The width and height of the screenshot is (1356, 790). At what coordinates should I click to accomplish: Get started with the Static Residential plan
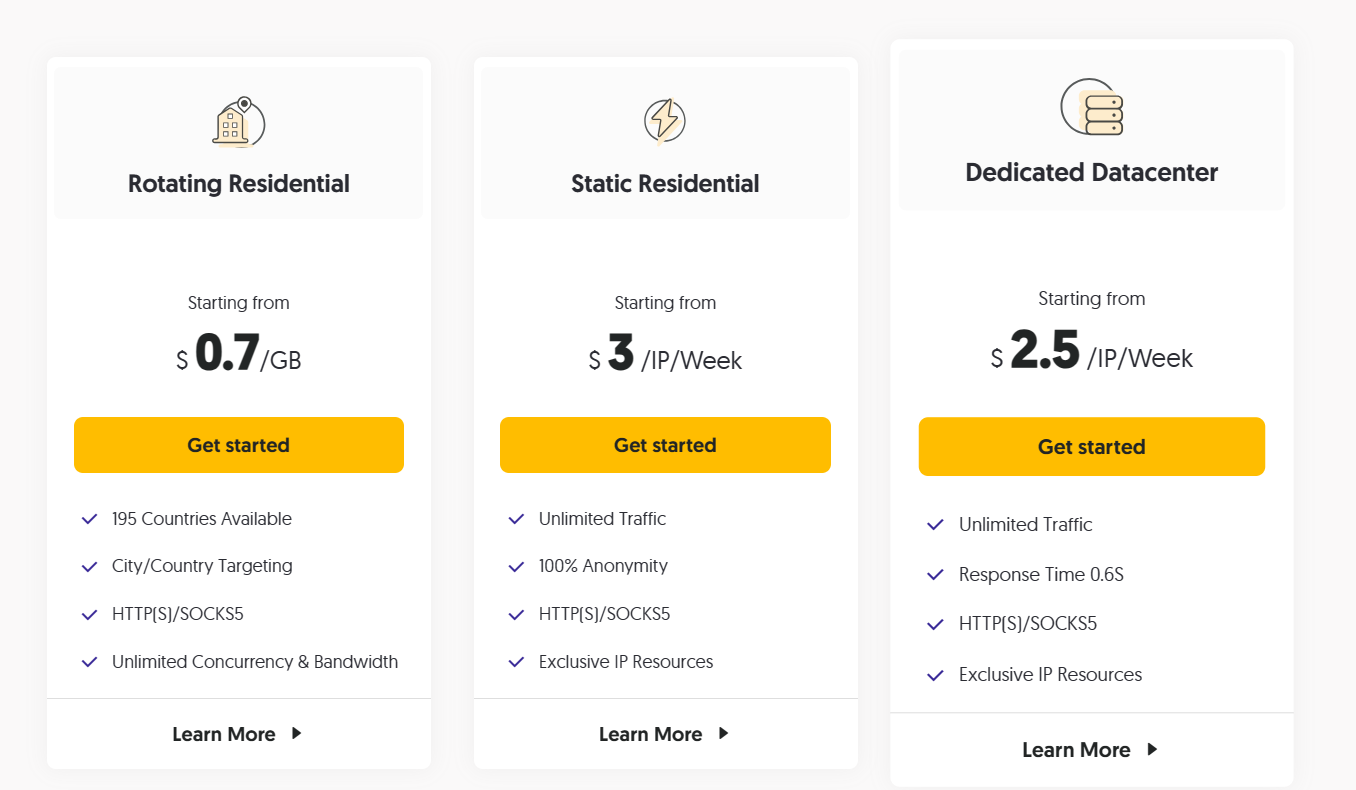click(x=665, y=445)
